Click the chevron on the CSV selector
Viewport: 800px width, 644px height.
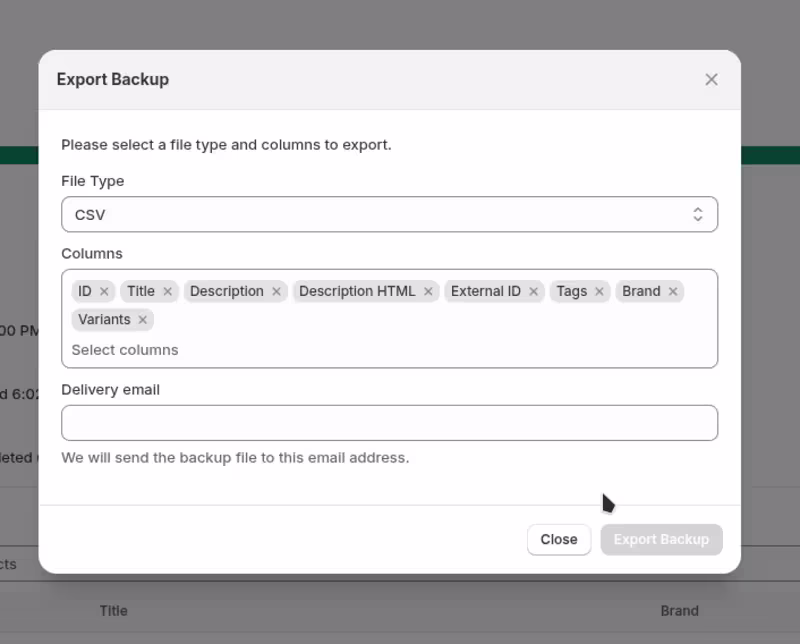(697, 214)
